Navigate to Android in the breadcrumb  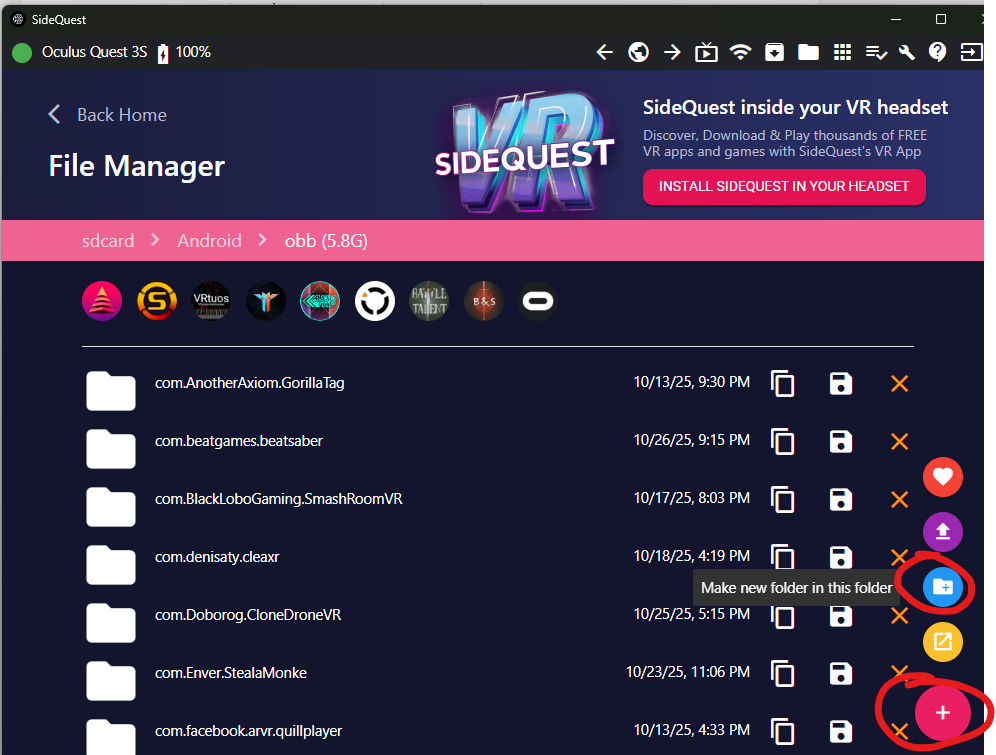pos(209,241)
